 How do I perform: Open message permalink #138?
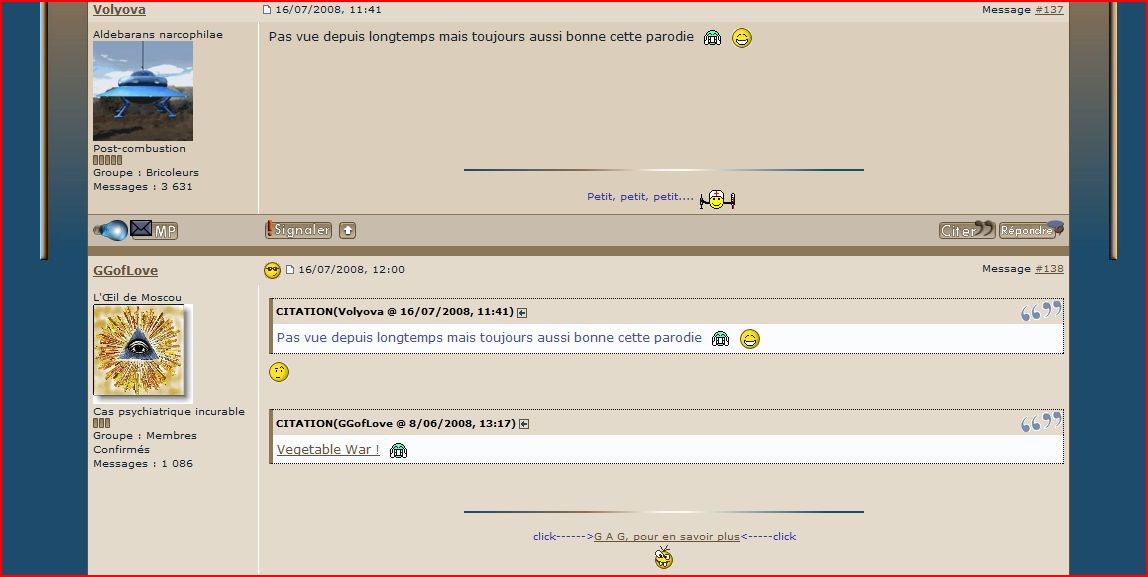pos(1049,269)
